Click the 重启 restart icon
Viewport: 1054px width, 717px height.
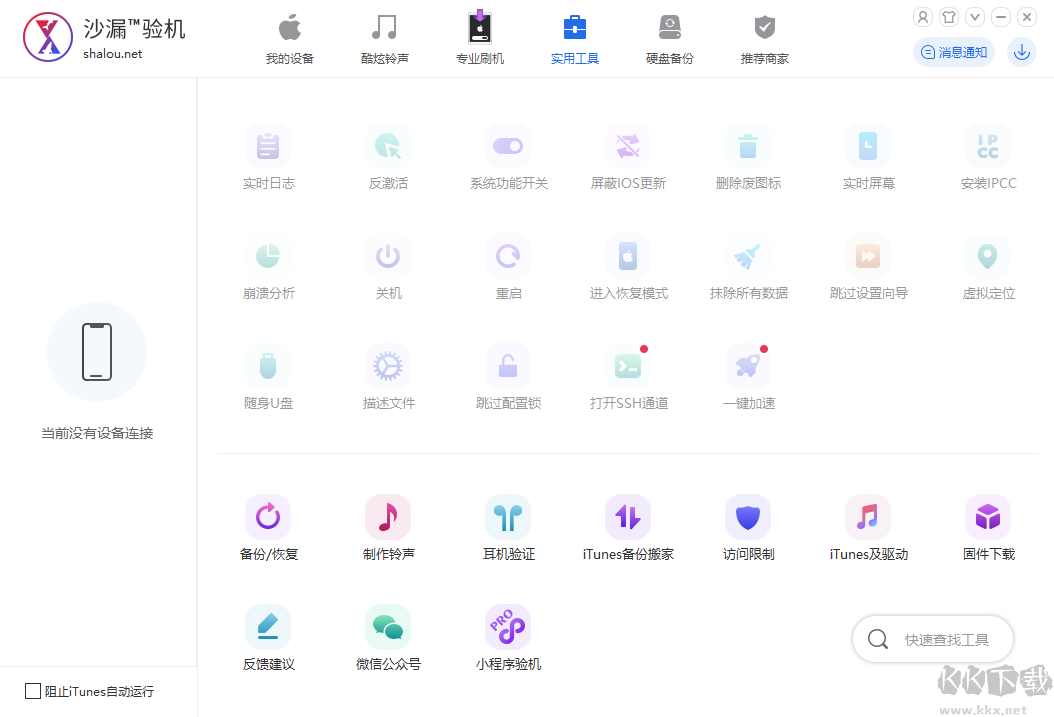[x=508, y=257]
